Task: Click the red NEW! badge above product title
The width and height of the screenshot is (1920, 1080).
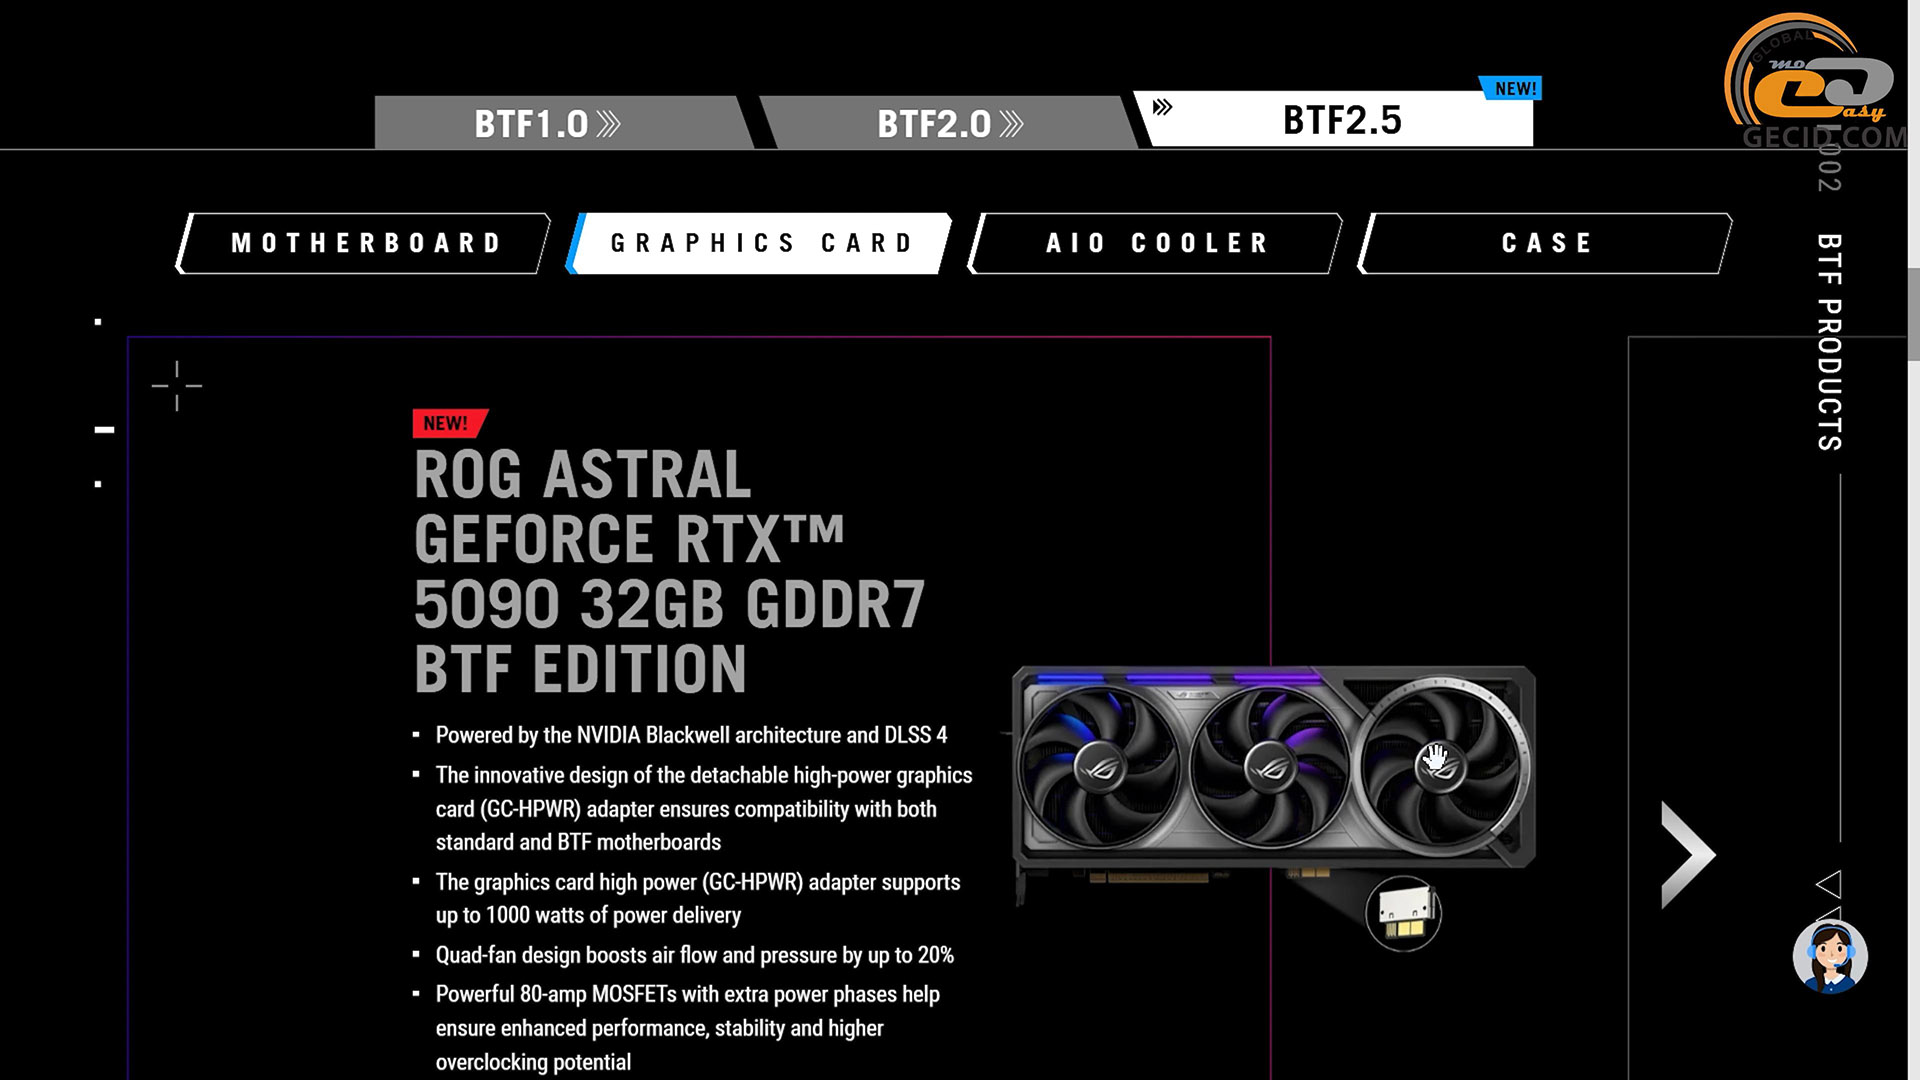Action: (449, 423)
